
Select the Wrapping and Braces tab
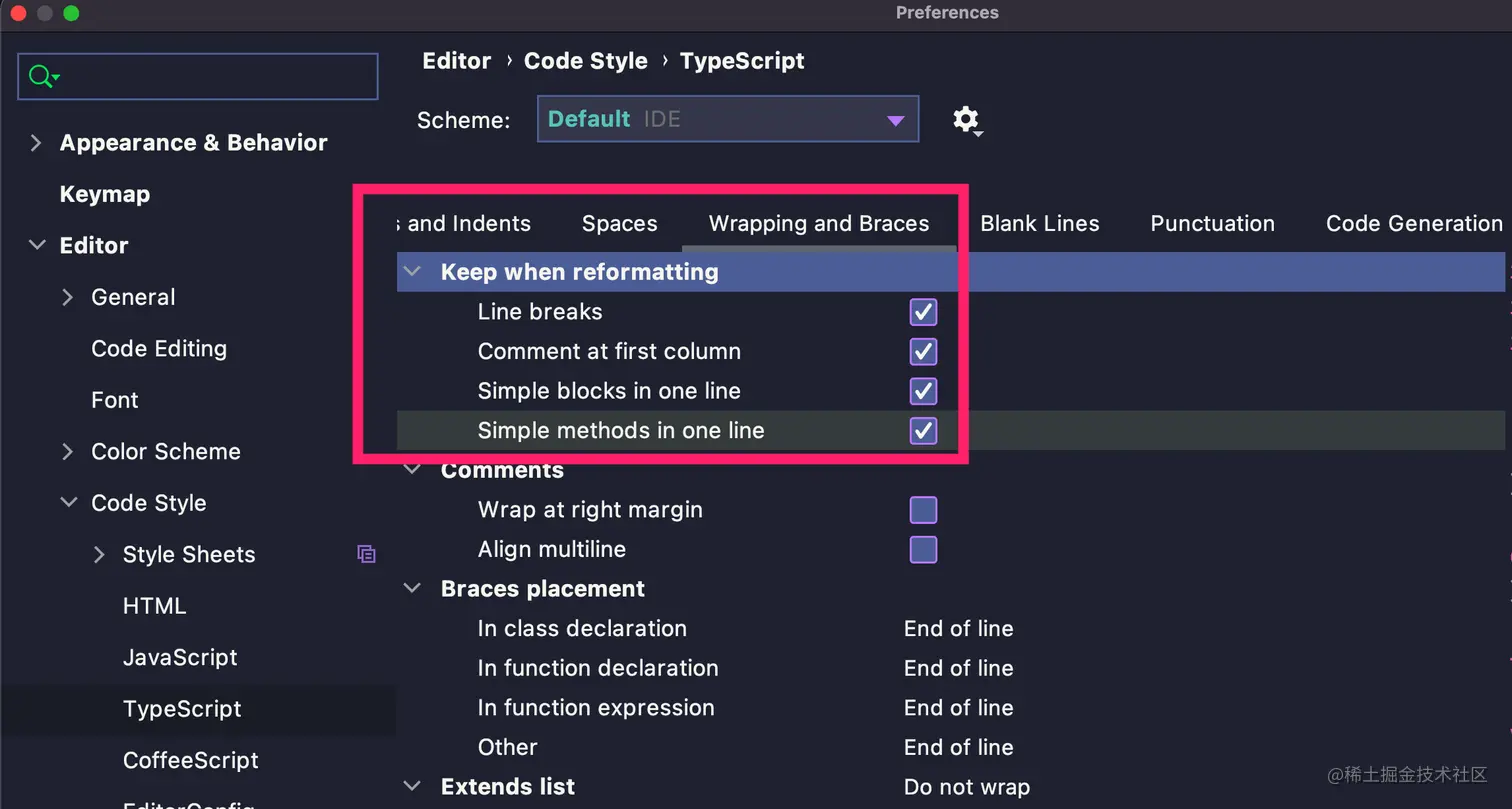tap(819, 223)
